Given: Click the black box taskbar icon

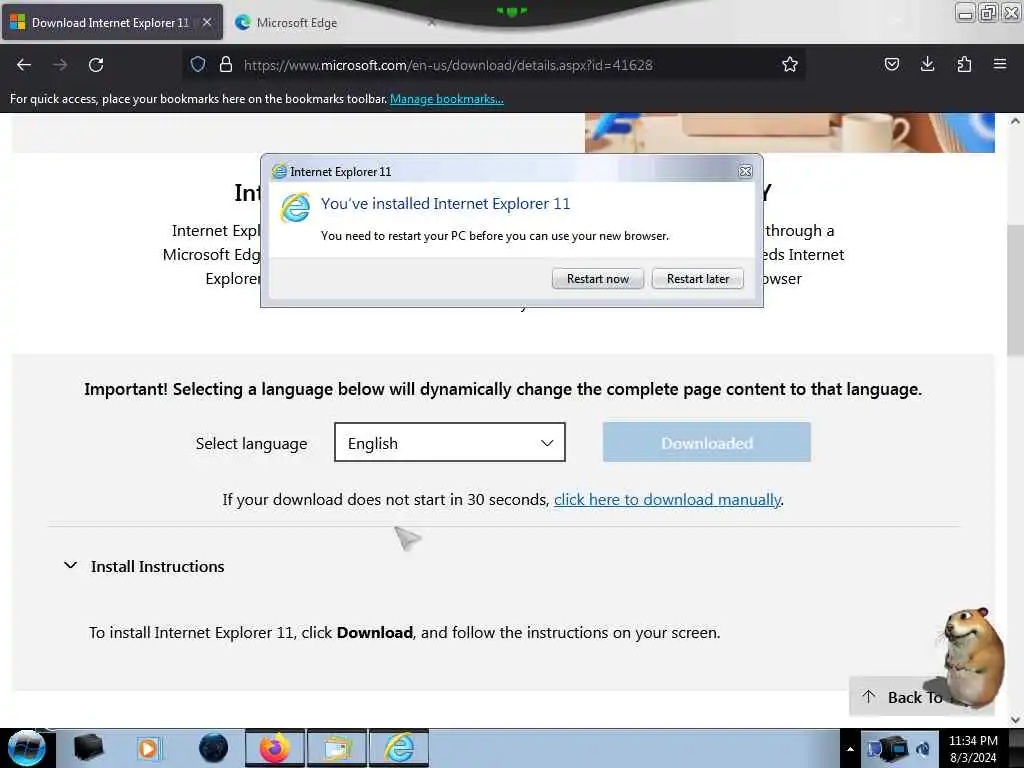Looking at the screenshot, I should [88, 748].
